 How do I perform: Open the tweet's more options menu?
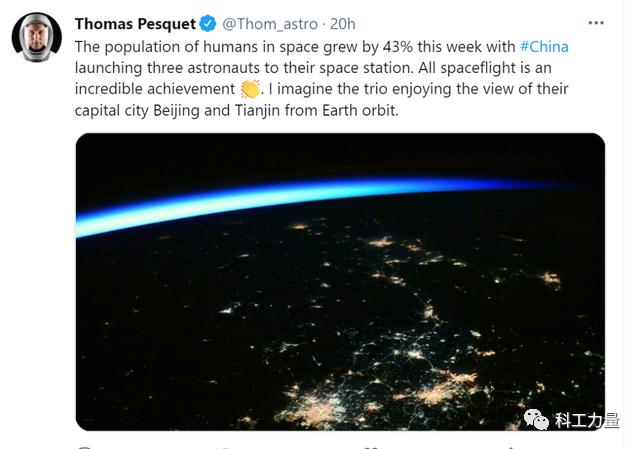596,22
